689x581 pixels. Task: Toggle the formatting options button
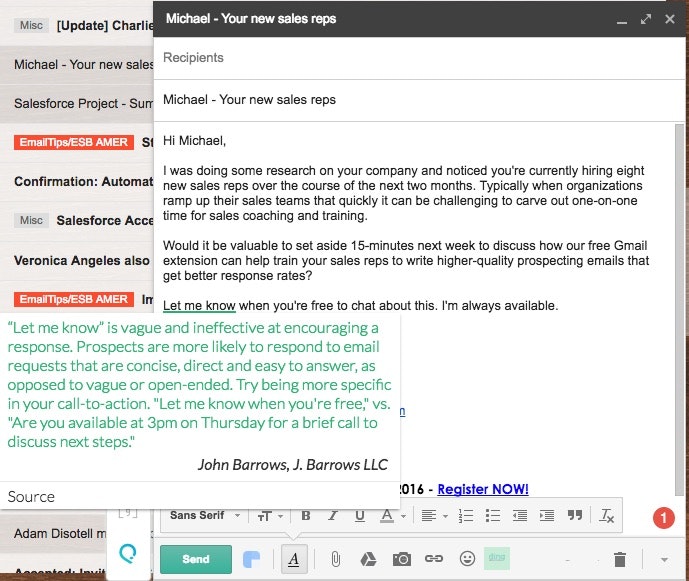(294, 559)
